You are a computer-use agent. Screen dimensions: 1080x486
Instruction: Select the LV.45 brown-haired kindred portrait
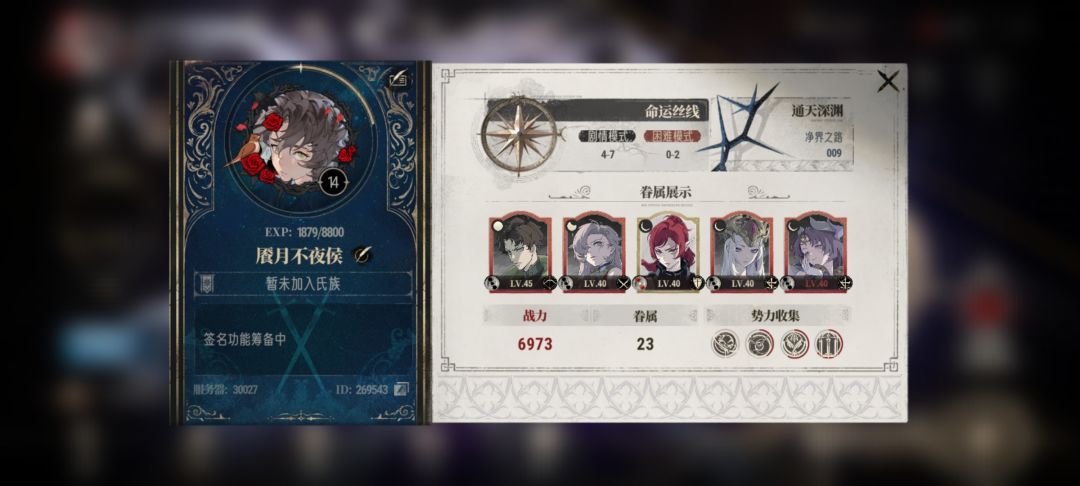pos(521,253)
